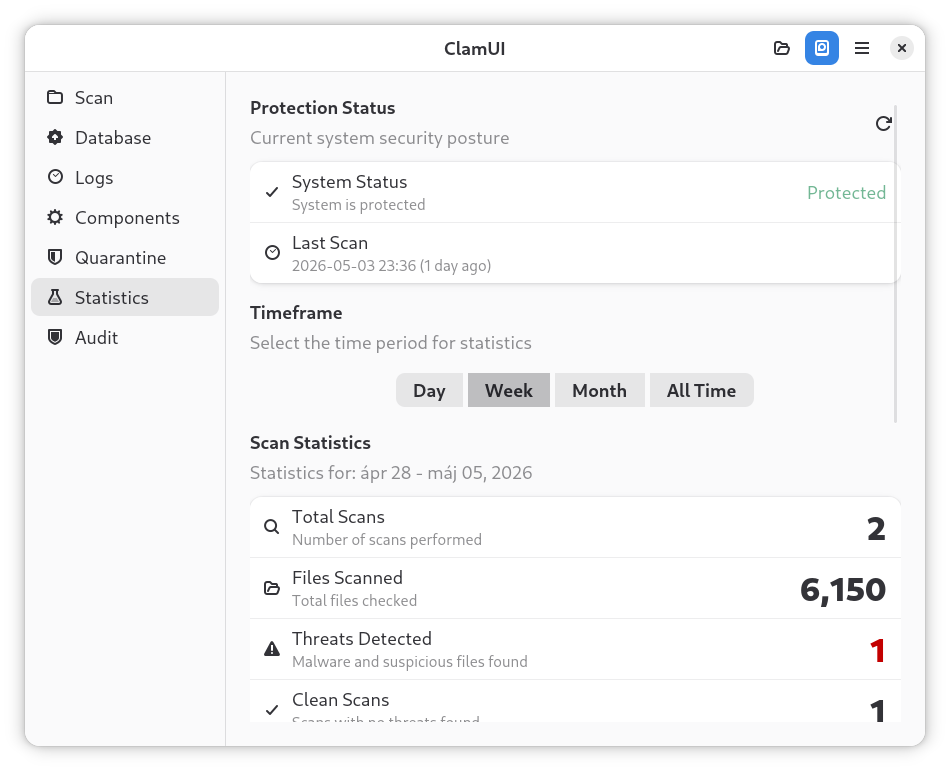Screen dimensions: 950x771
Task: Click the warning triangle icon beside Threats Detected
Action: (x=272, y=649)
